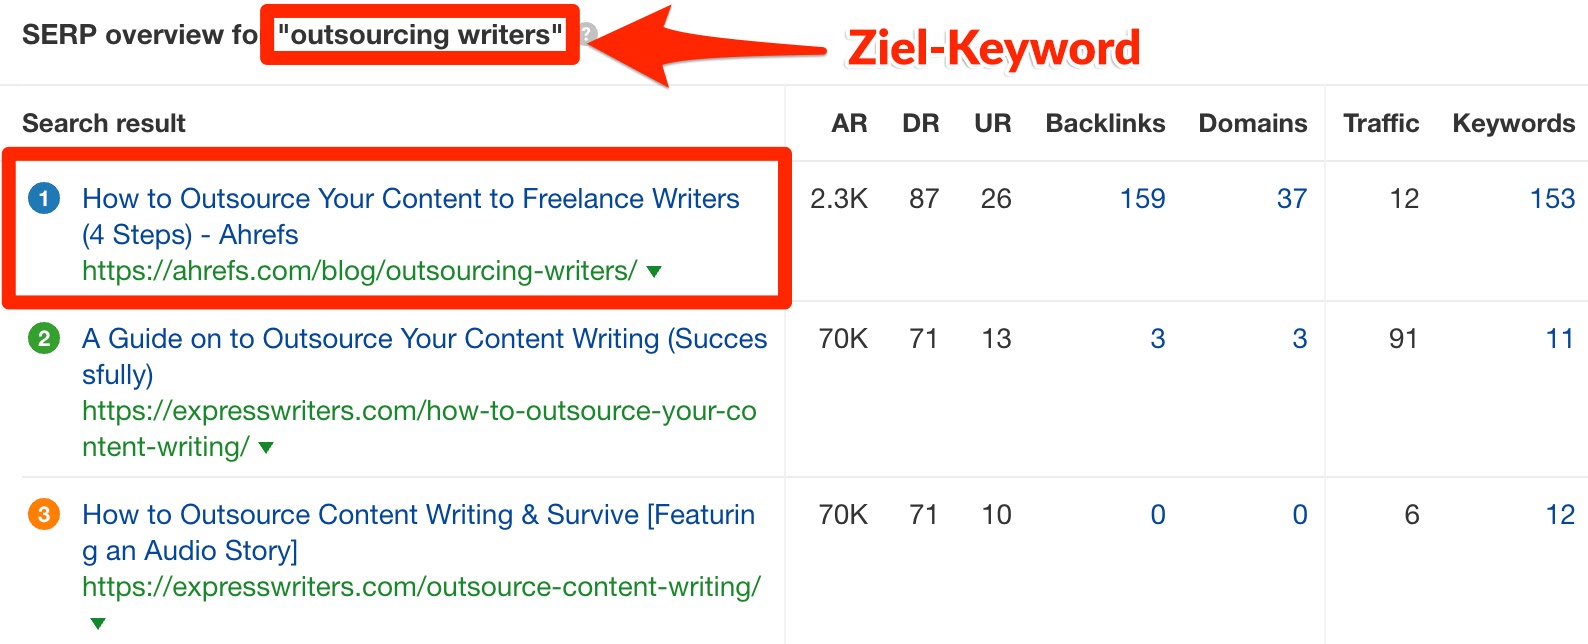This screenshot has height=644, width=1588.
Task: Expand the ahrefs.com URL dropdown arrow
Action: coord(654,271)
